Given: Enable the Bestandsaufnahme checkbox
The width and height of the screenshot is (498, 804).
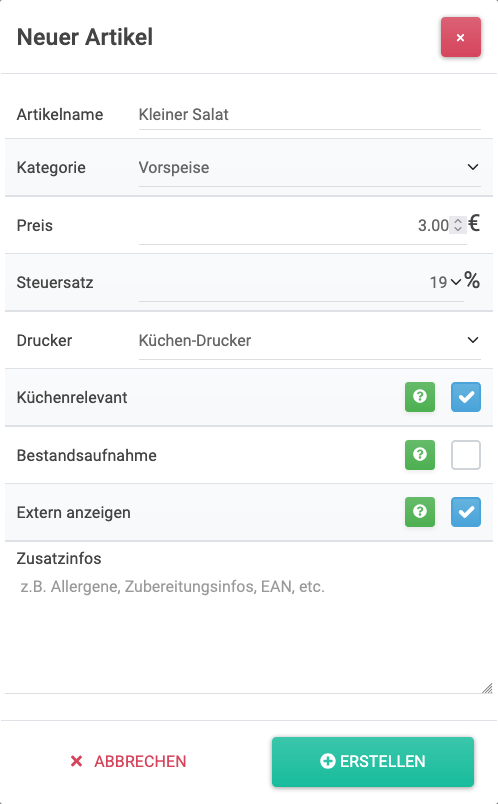Looking at the screenshot, I should pyautogui.click(x=466, y=455).
